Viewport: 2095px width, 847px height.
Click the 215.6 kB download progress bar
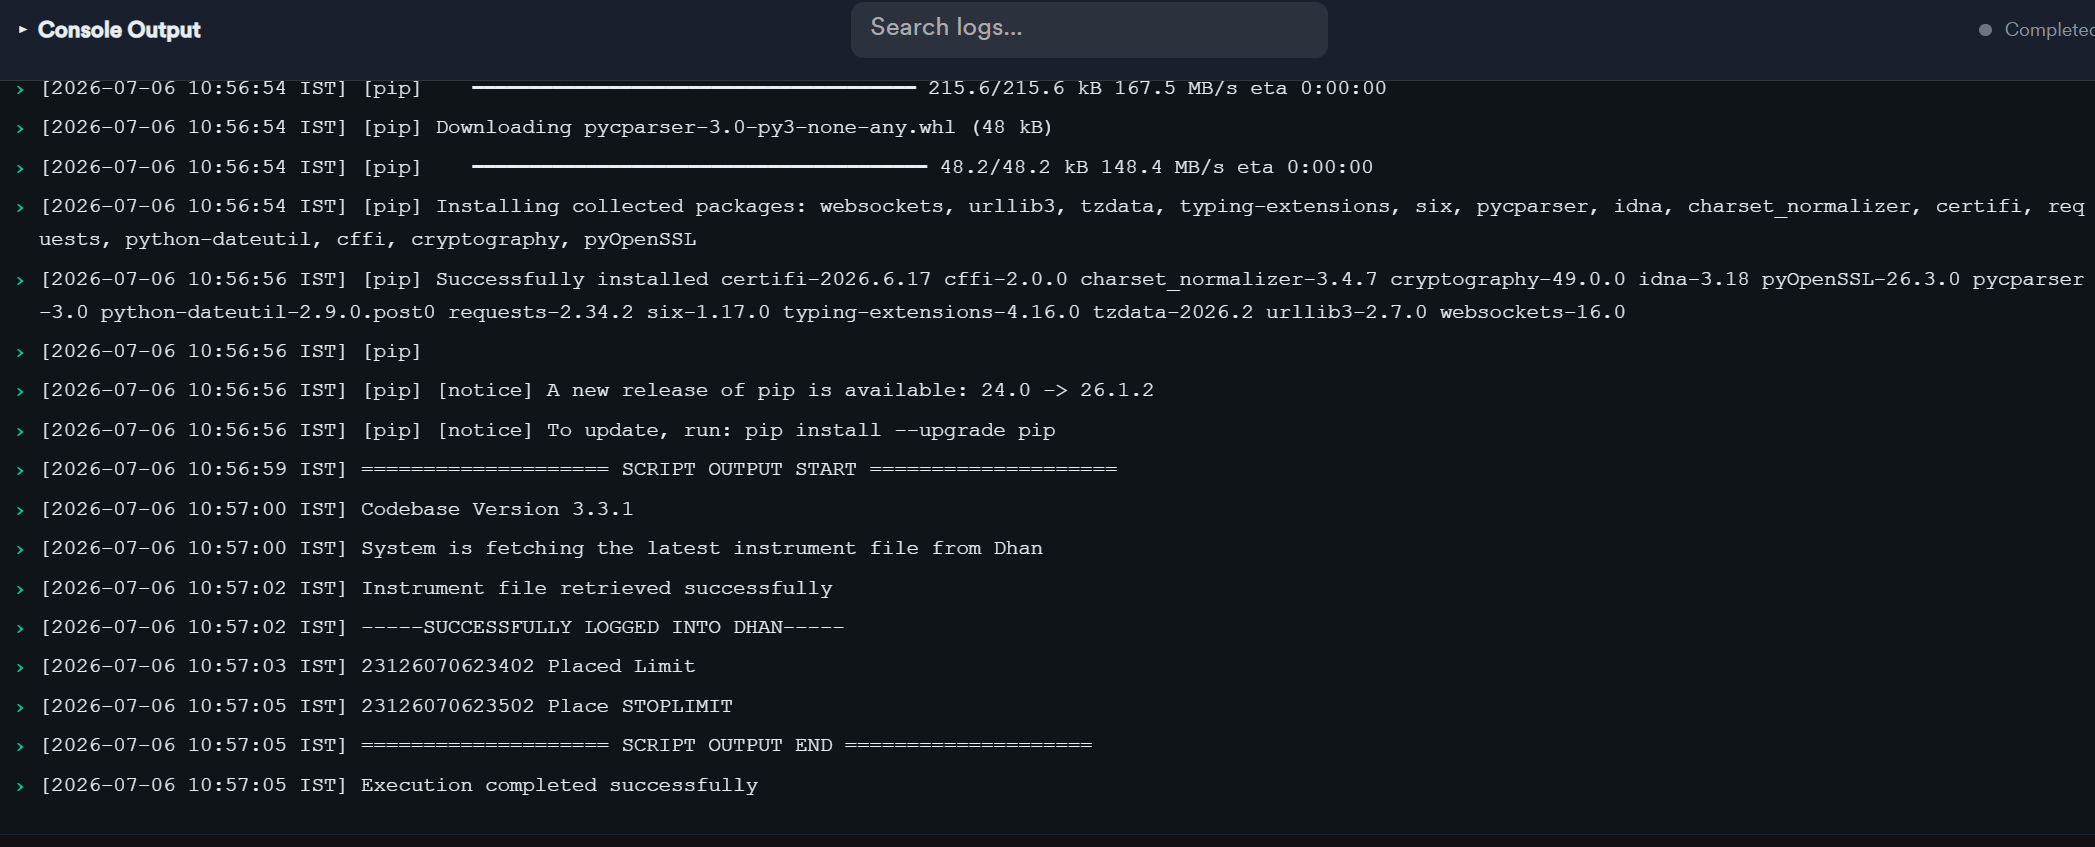(694, 87)
